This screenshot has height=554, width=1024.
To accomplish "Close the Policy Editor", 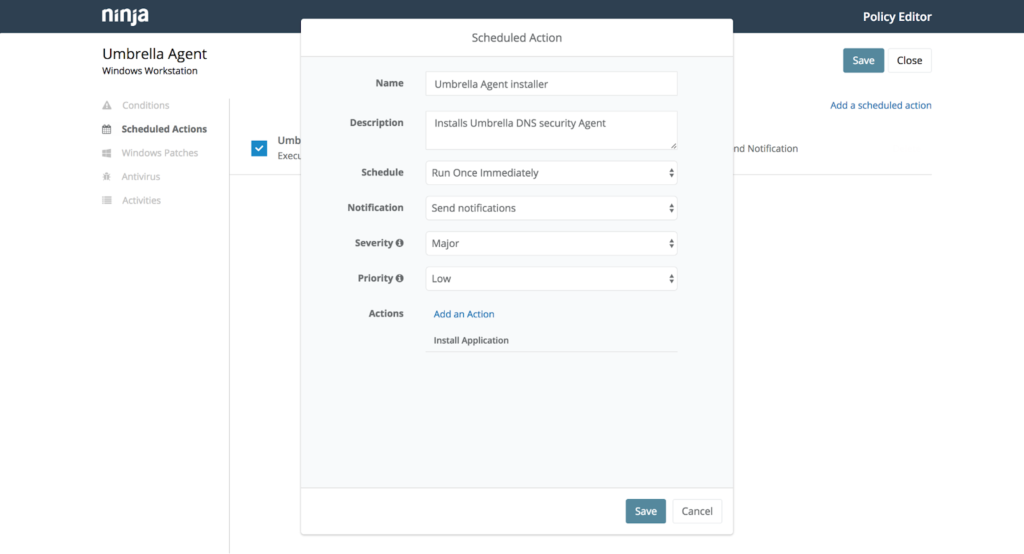I will pos(909,60).
